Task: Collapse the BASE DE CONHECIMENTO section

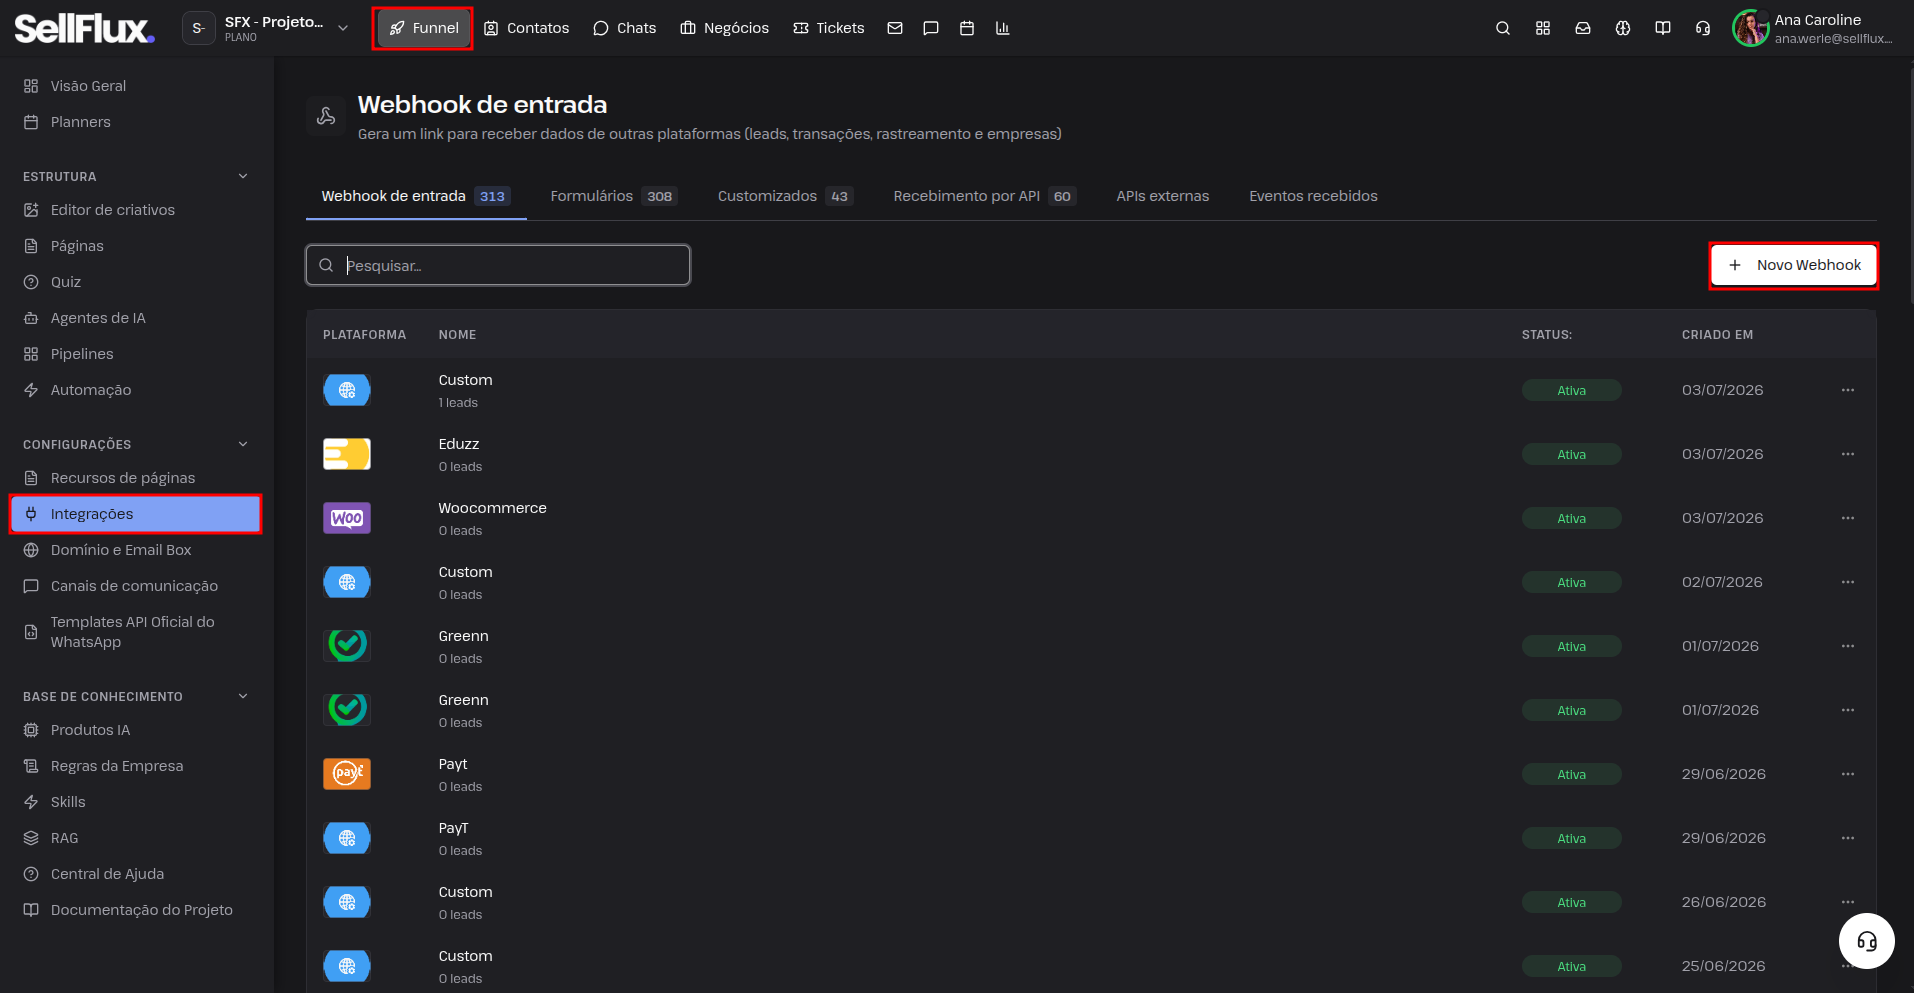Action: pyautogui.click(x=243, y=696)
